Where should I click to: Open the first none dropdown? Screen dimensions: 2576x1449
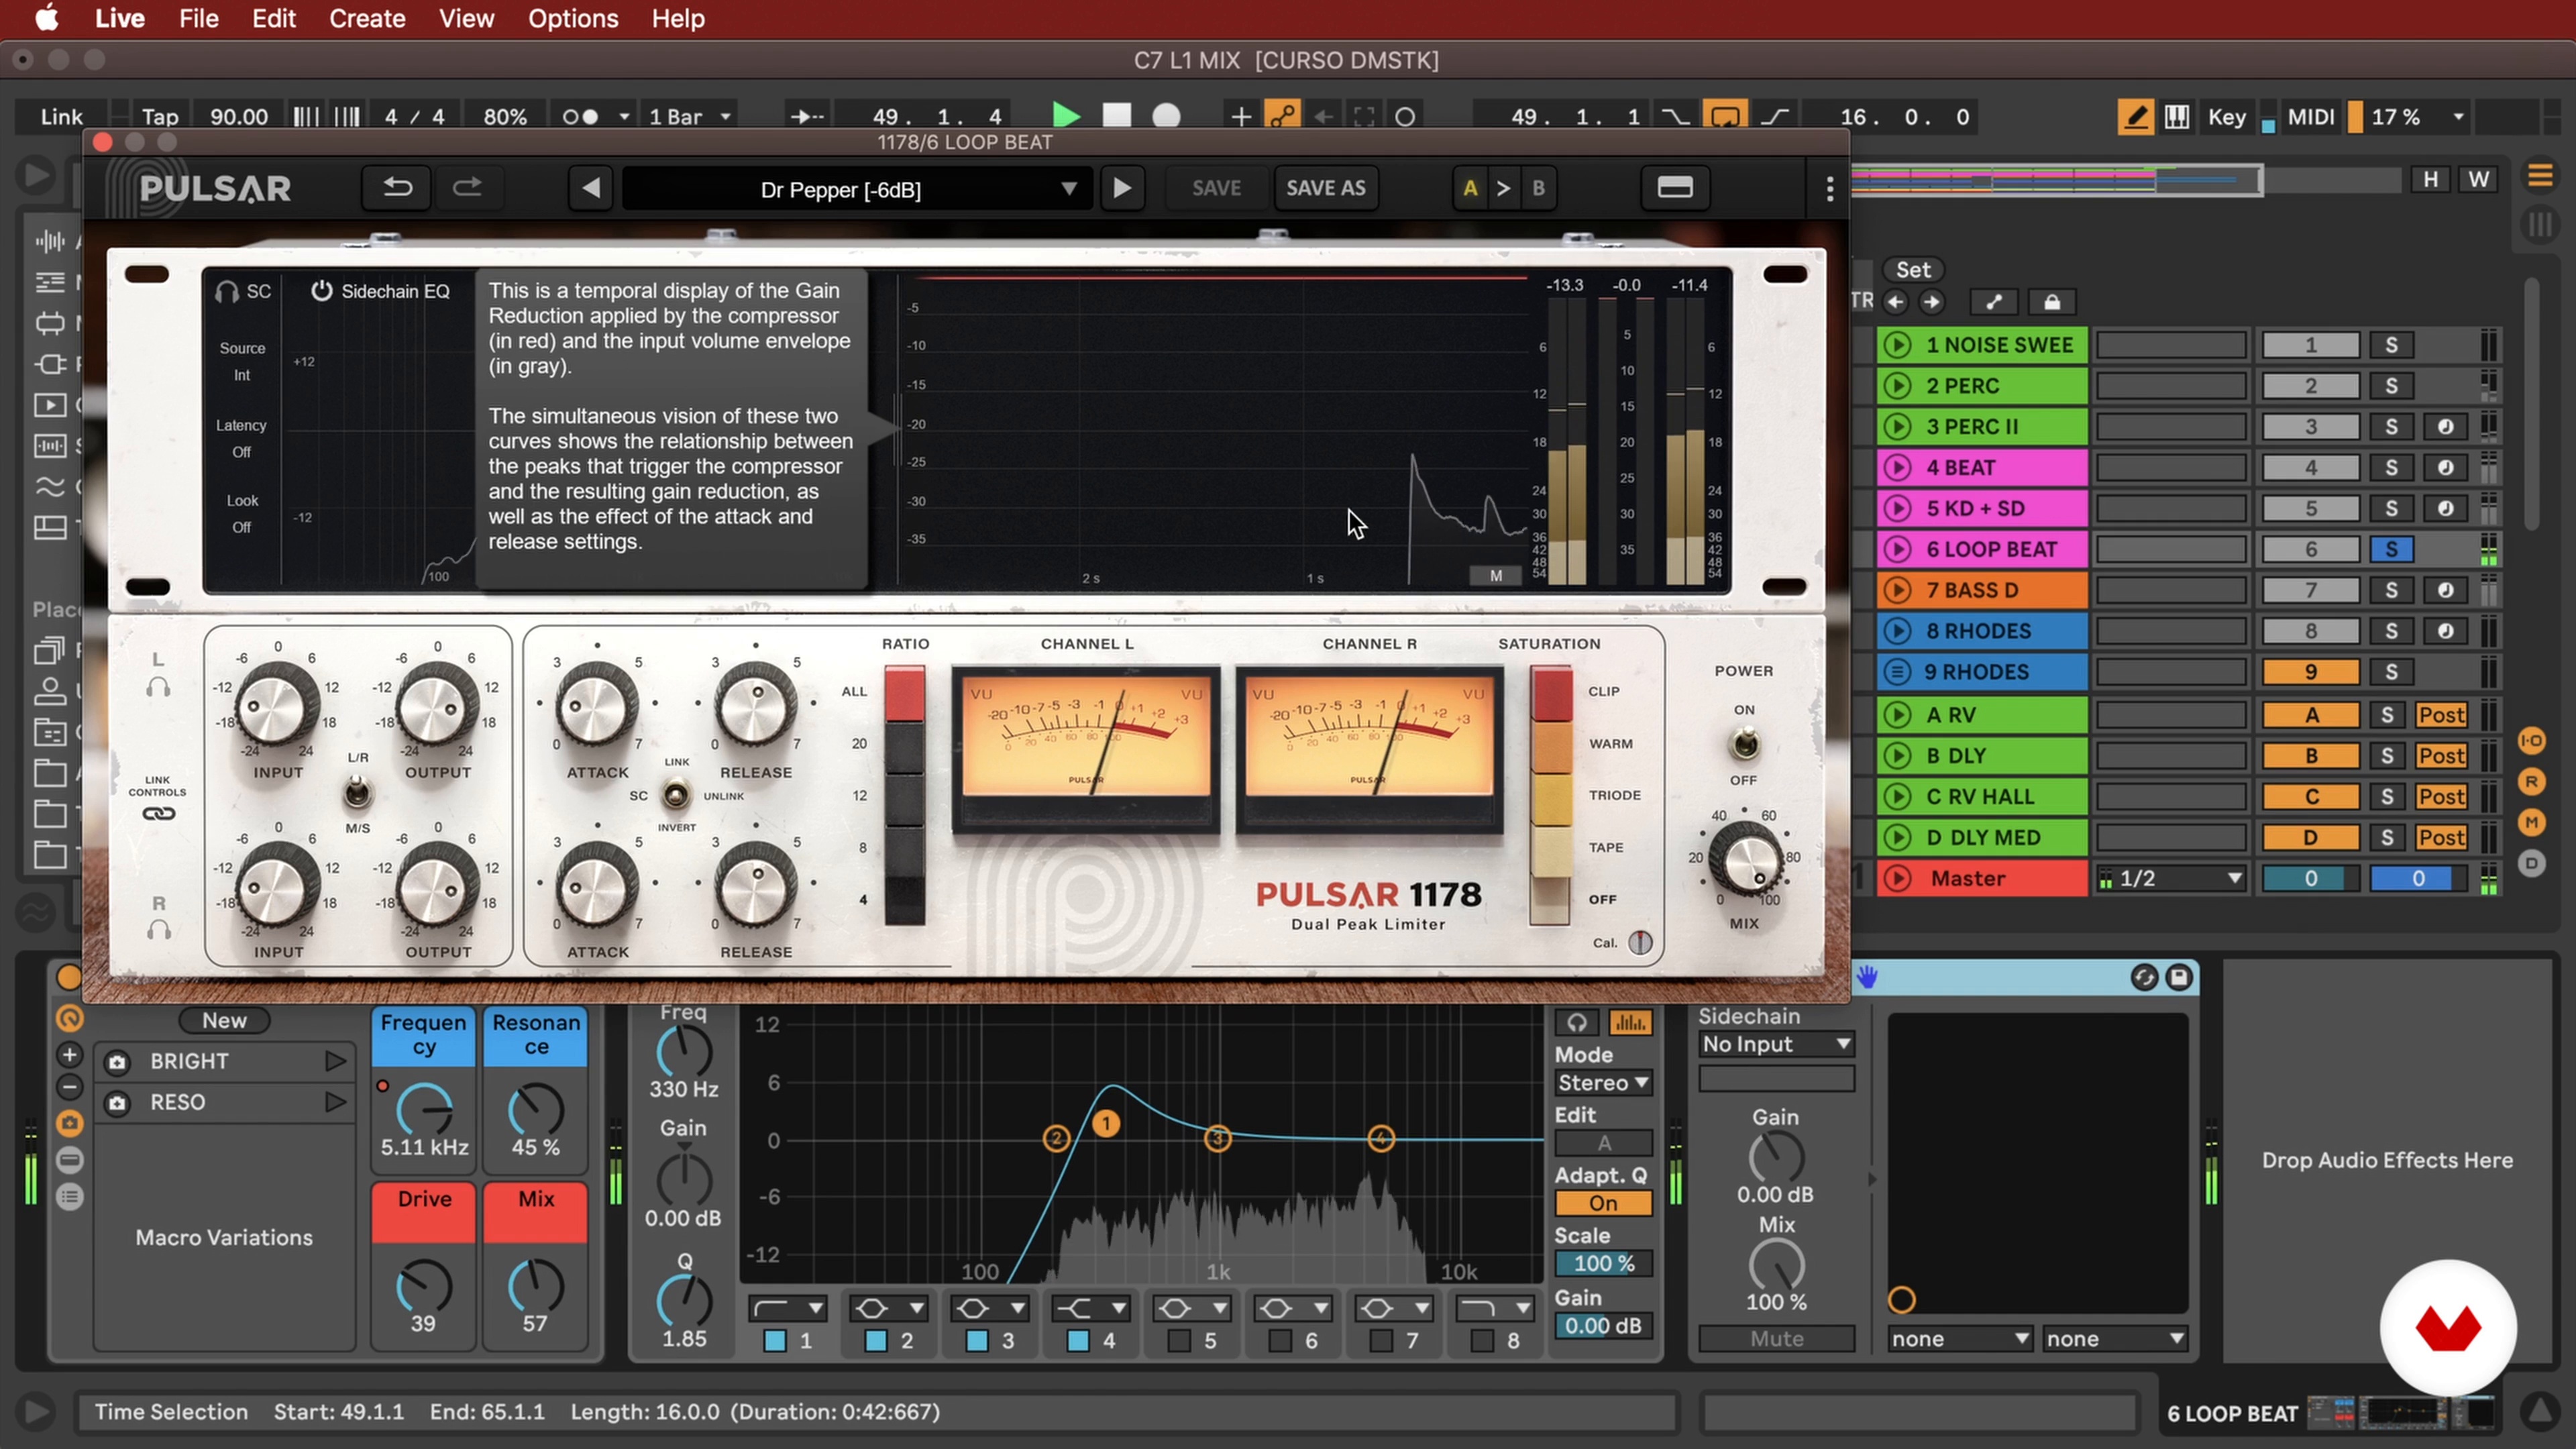click(1959, 1338)
